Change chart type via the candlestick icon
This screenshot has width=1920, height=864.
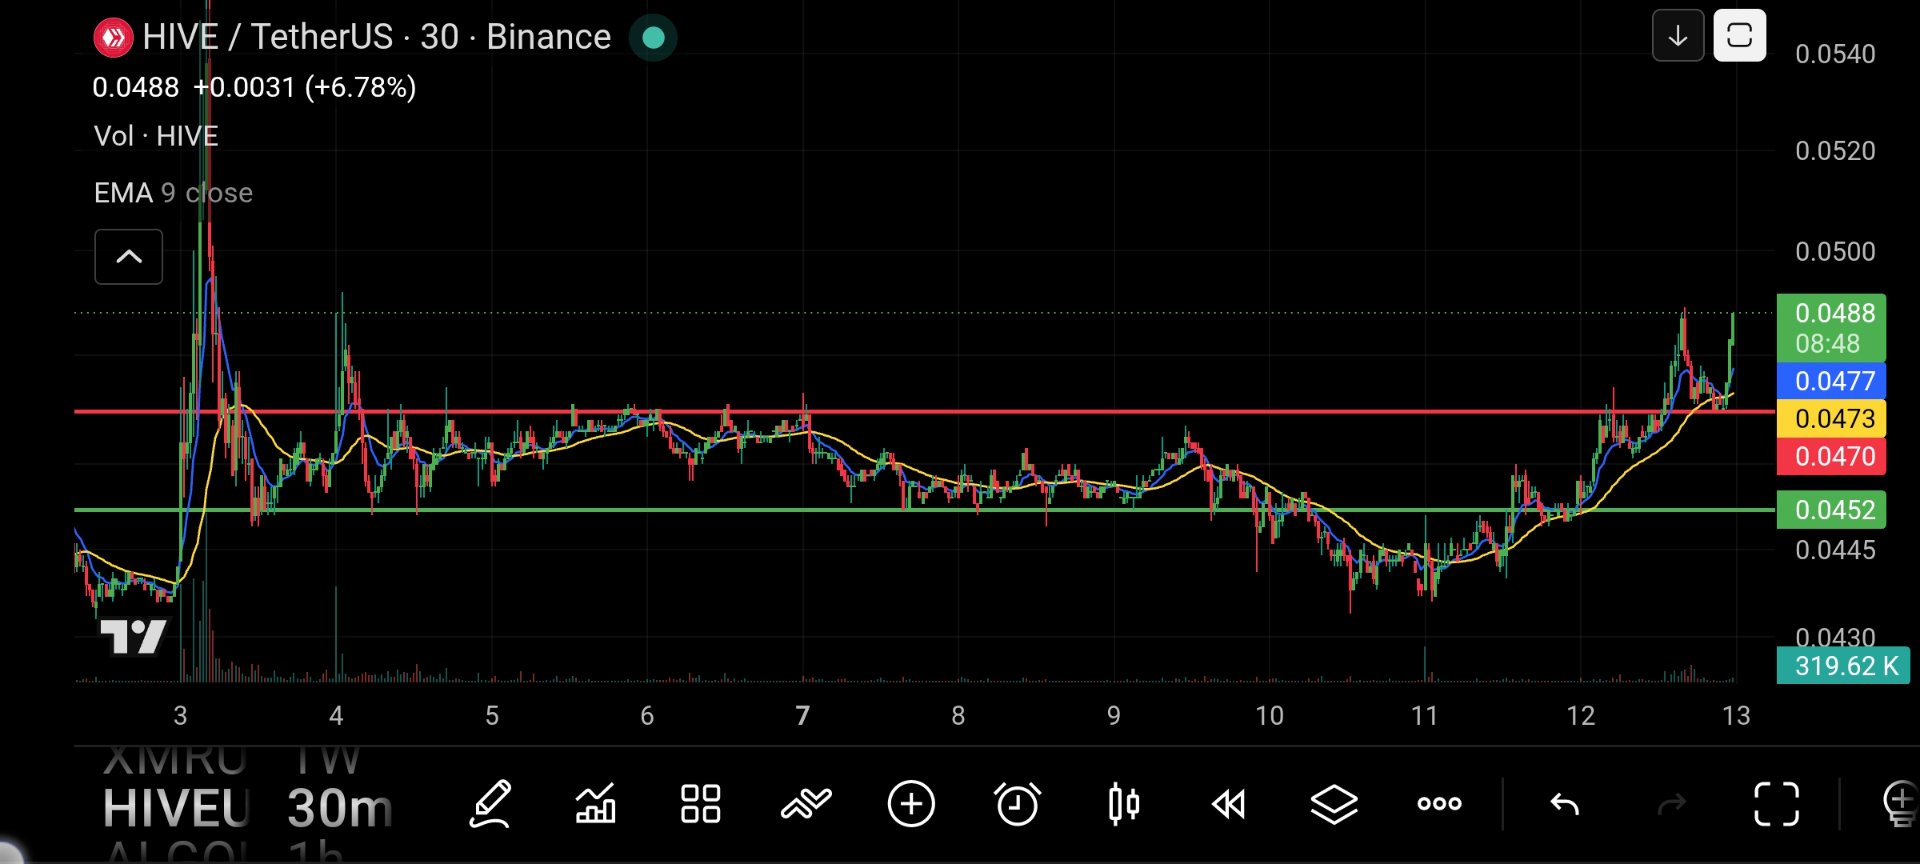coord(1123,804)
